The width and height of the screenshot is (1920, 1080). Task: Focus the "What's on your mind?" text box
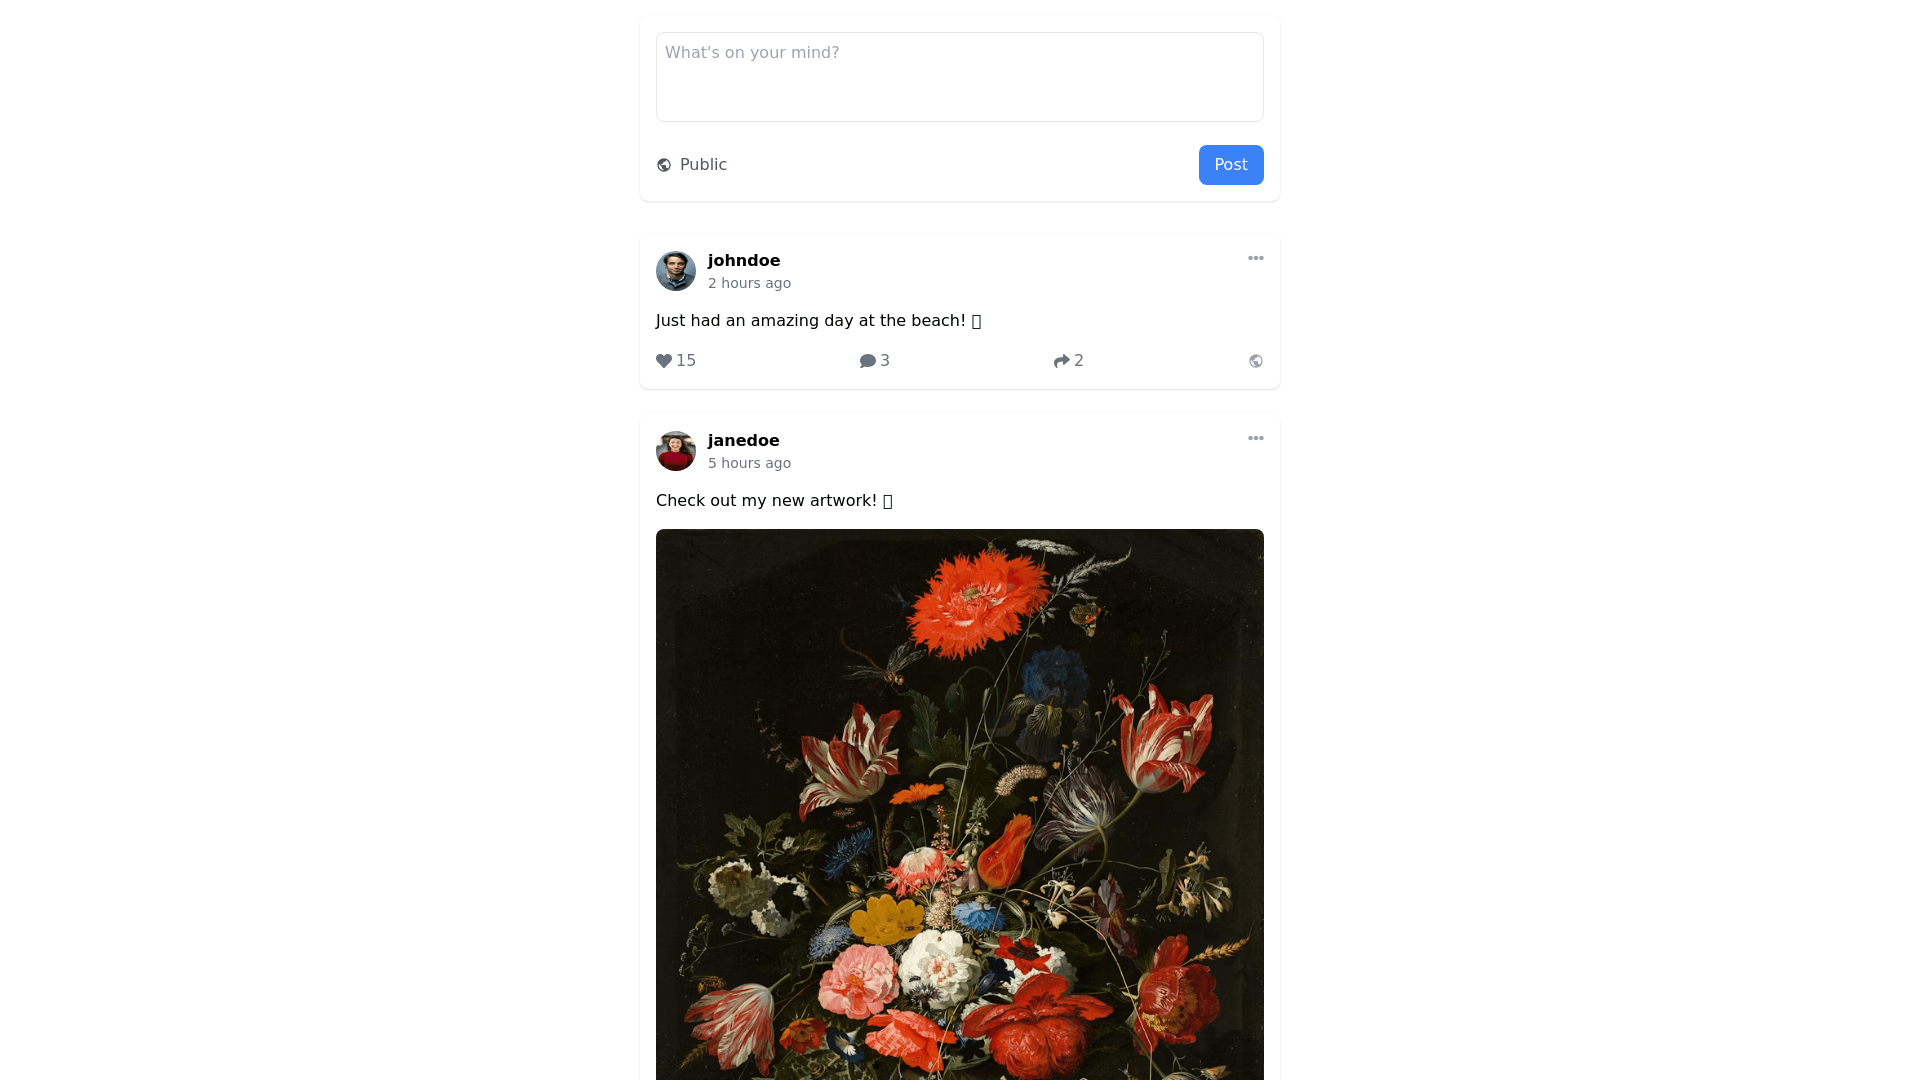click(960, 77)
